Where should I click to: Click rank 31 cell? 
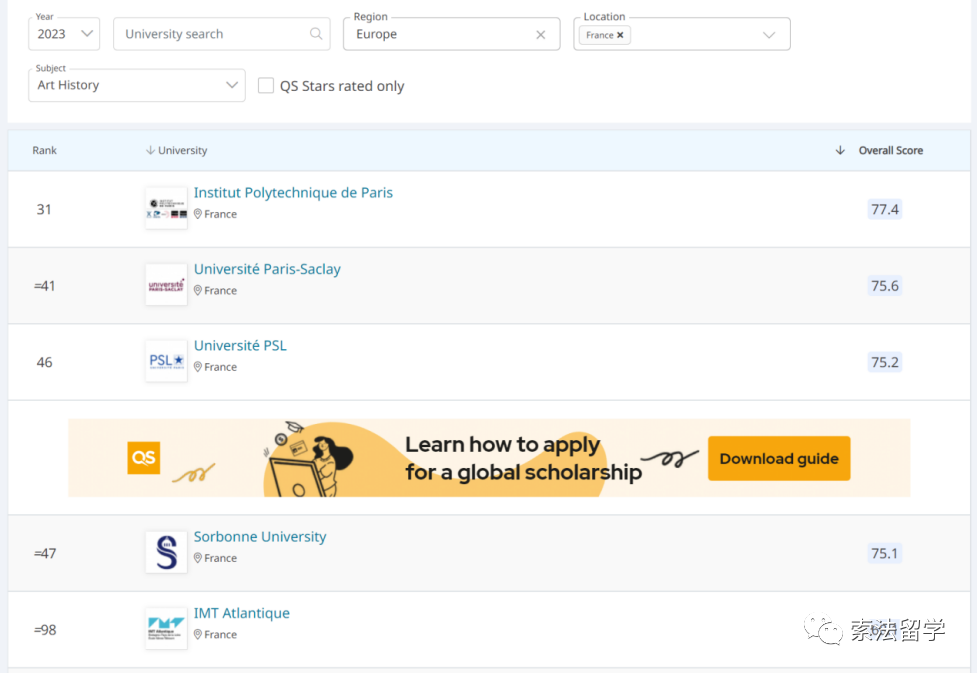[44, 209]
